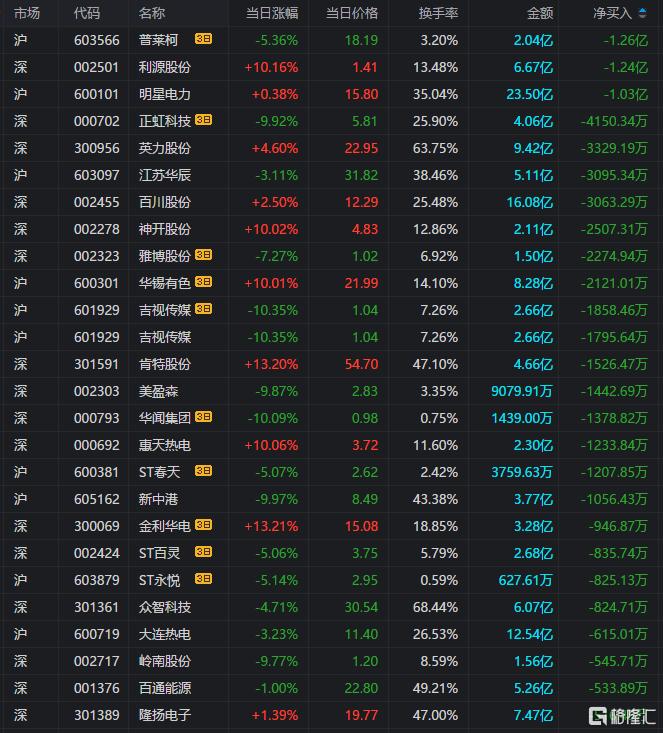This screenshot has height=733, width=663.
Task: Click the 沪 market cell of 600719
Action: pyautogui.click(x=21, y=634)
